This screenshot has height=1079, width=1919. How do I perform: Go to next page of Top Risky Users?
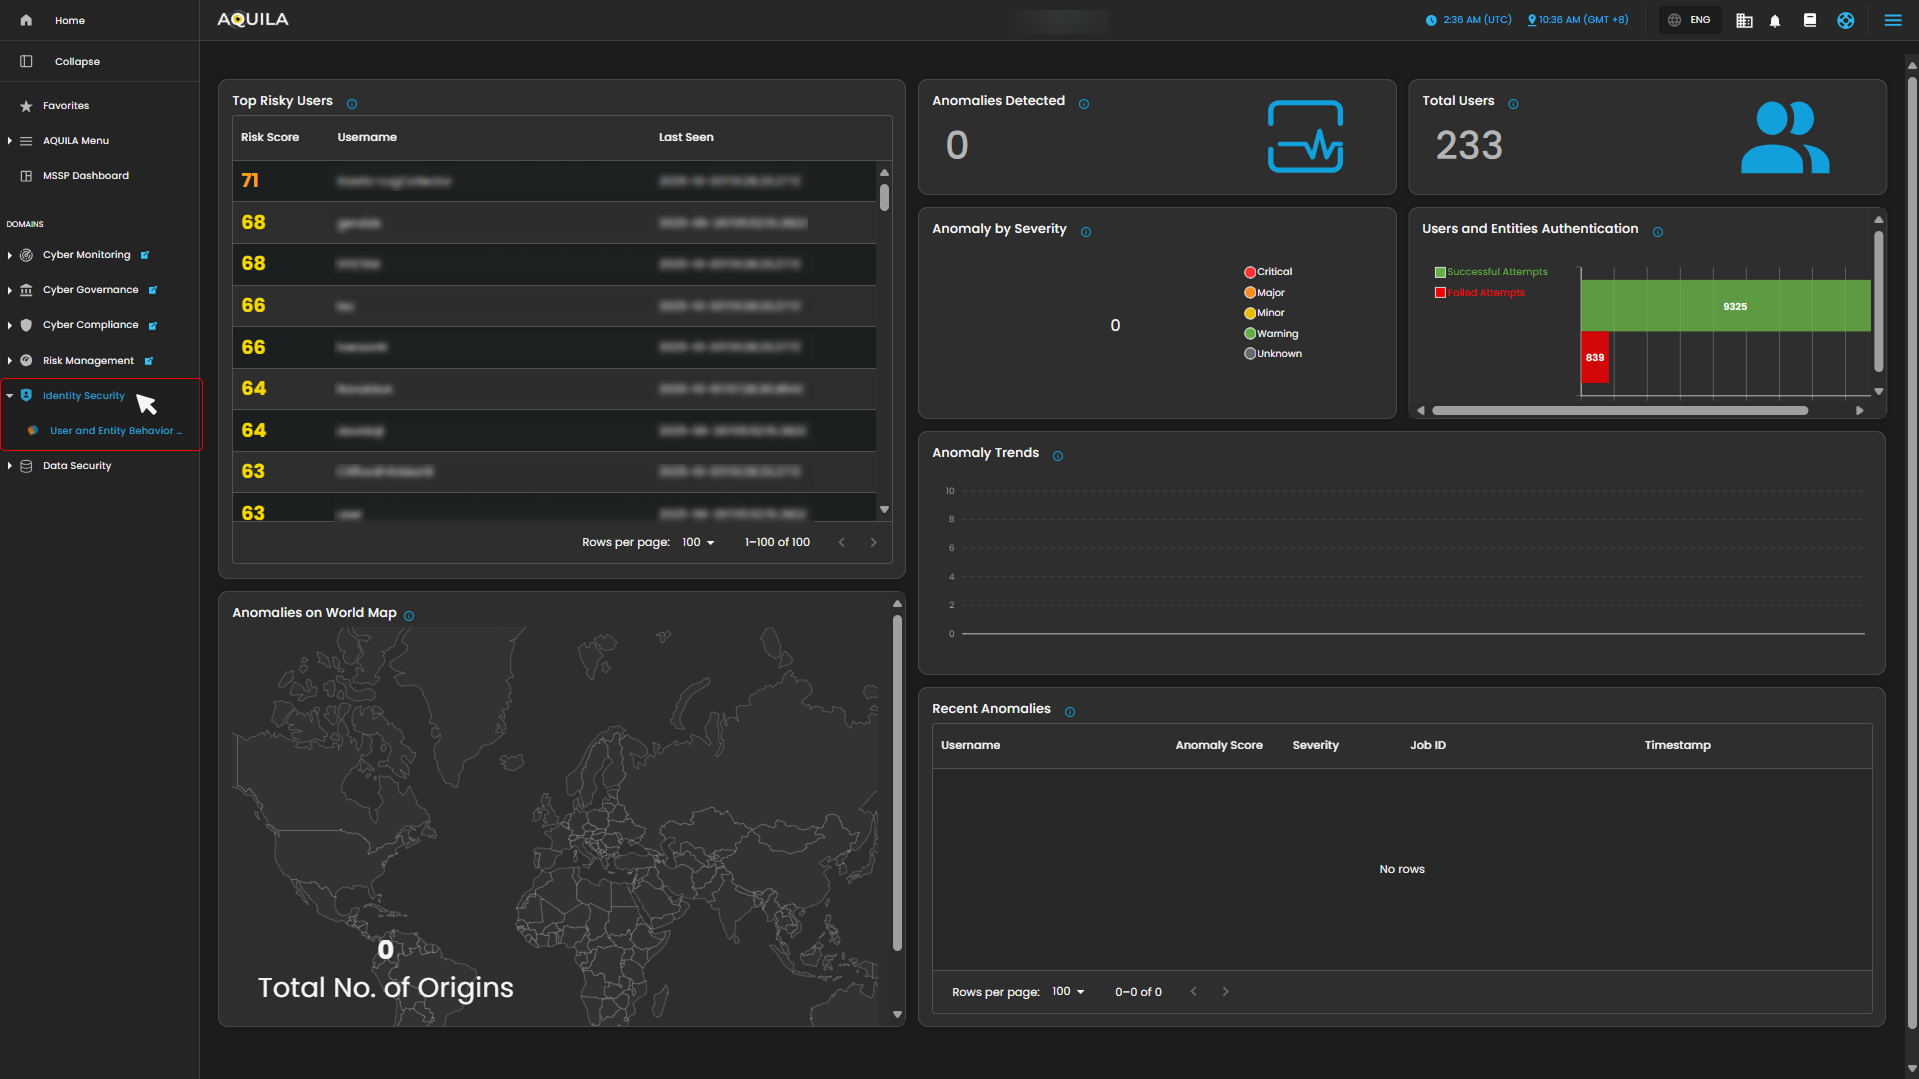pyautogui.click(x=873, y=542)
